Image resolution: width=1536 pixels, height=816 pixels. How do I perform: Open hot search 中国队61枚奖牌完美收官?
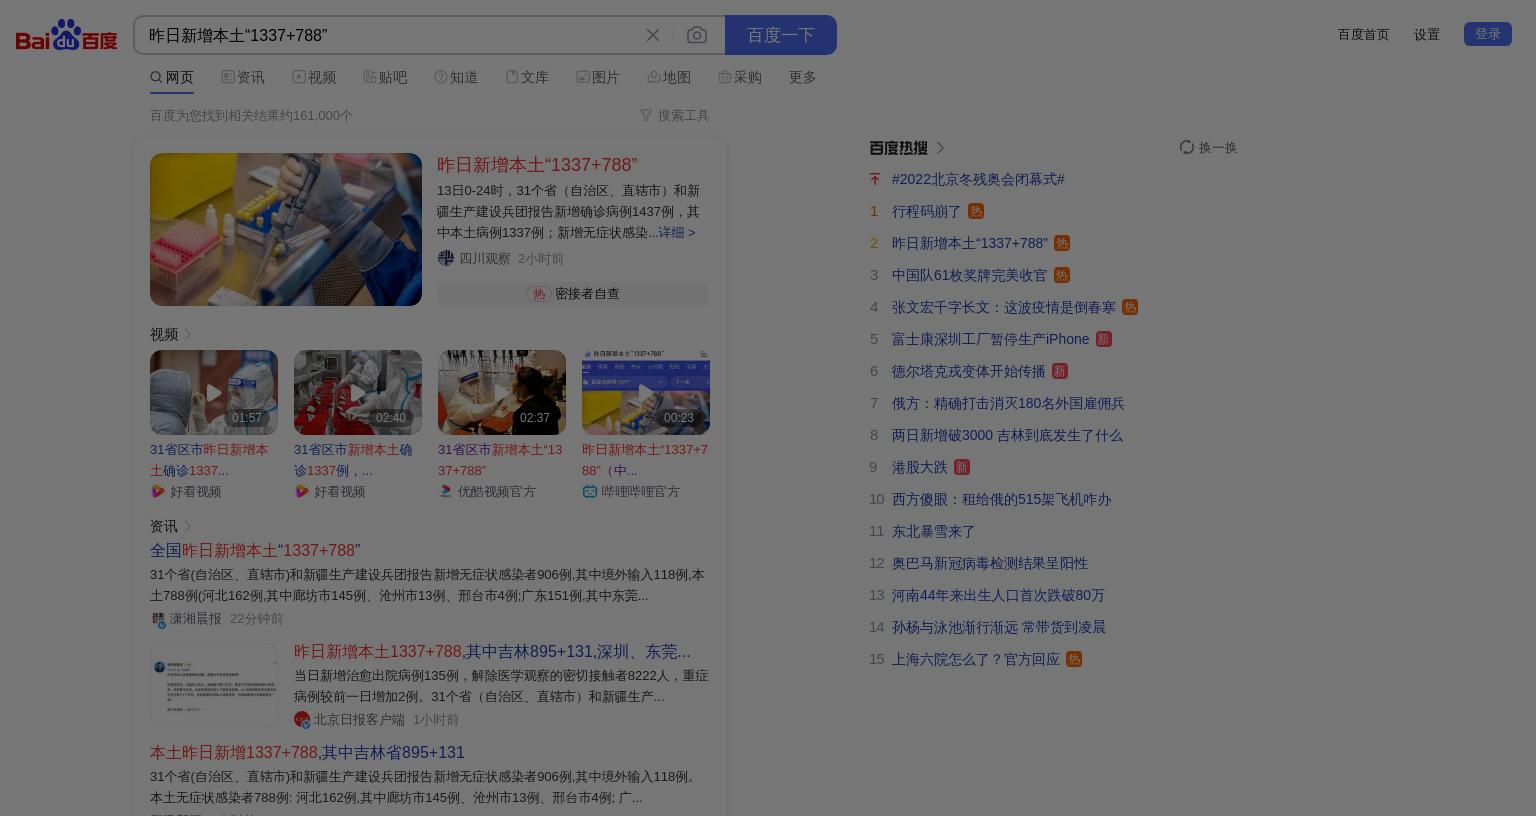969,275
